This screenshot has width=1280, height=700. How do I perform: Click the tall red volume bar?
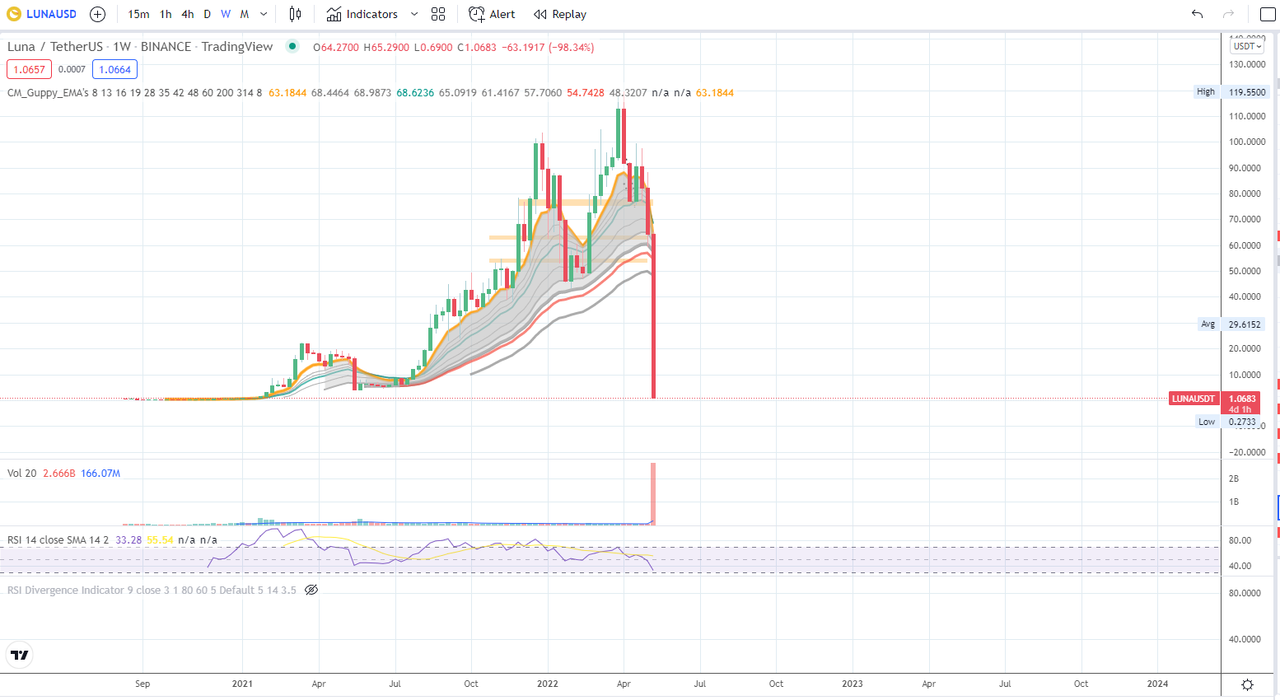coord(653,493)
